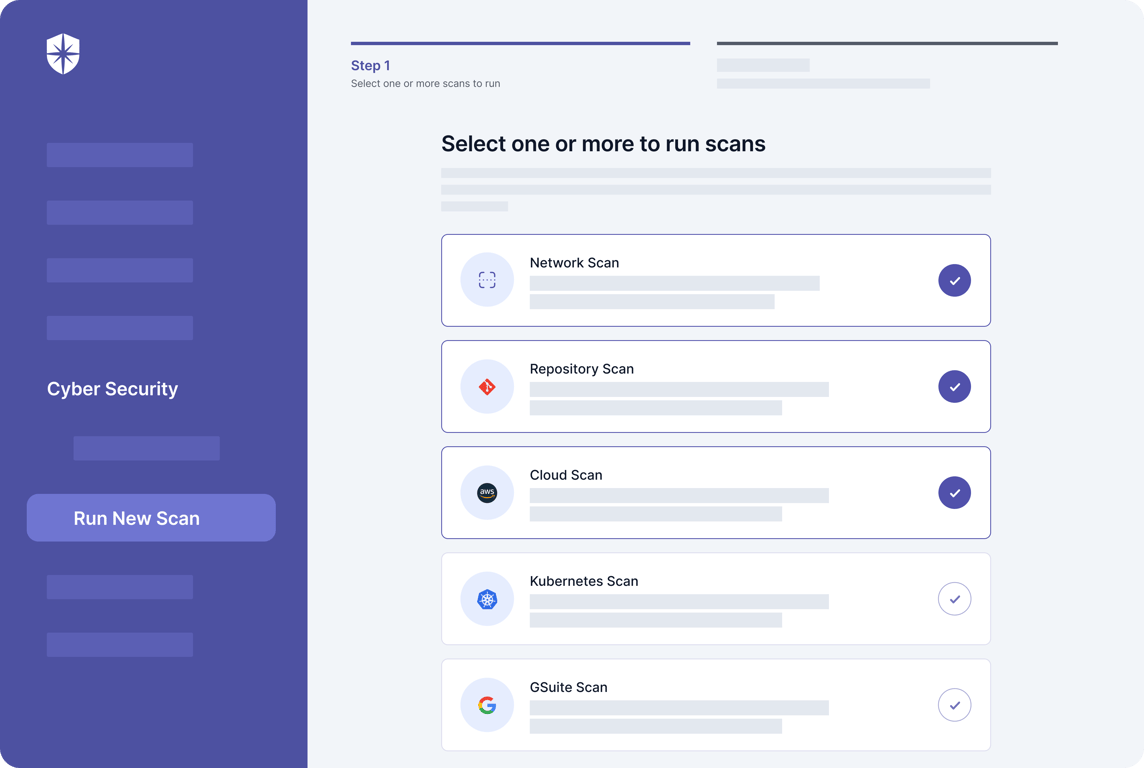1144x768 pixels.
Task: Click the Repository Scan git icon
Action: [x=487, y=387]
